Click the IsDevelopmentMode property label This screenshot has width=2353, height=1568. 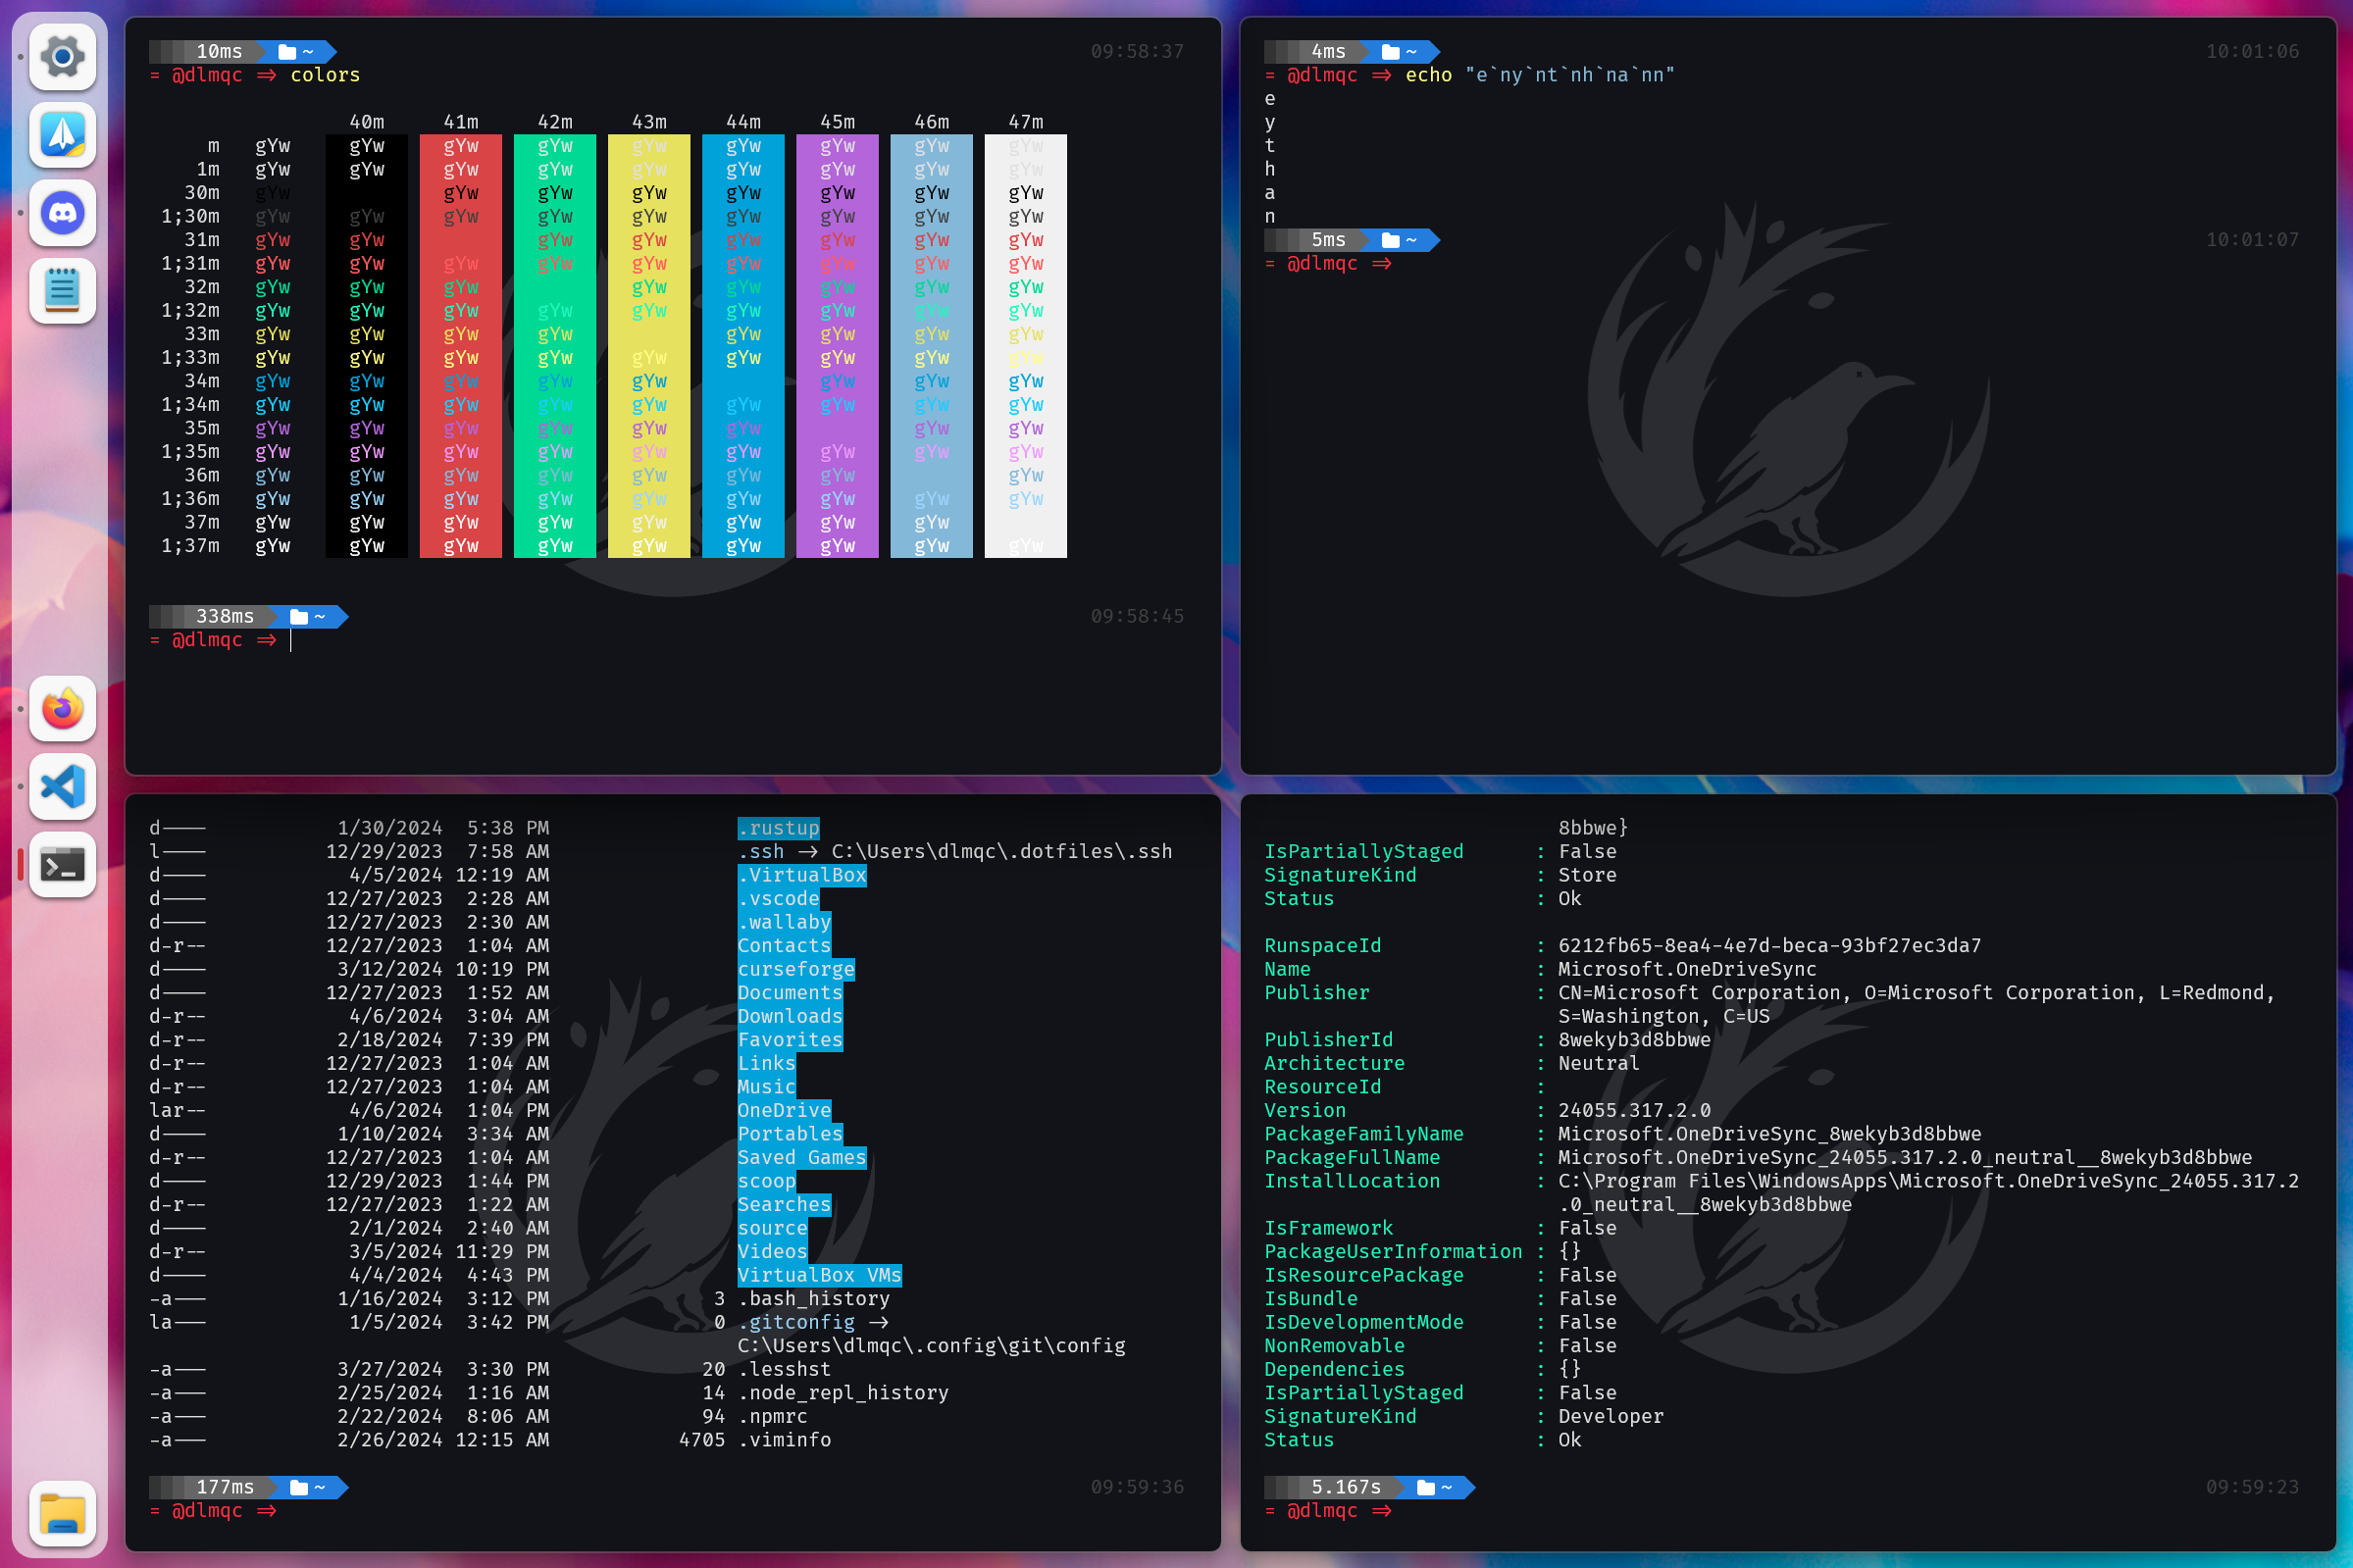pyautogui.click(x=1363, y=1322)
